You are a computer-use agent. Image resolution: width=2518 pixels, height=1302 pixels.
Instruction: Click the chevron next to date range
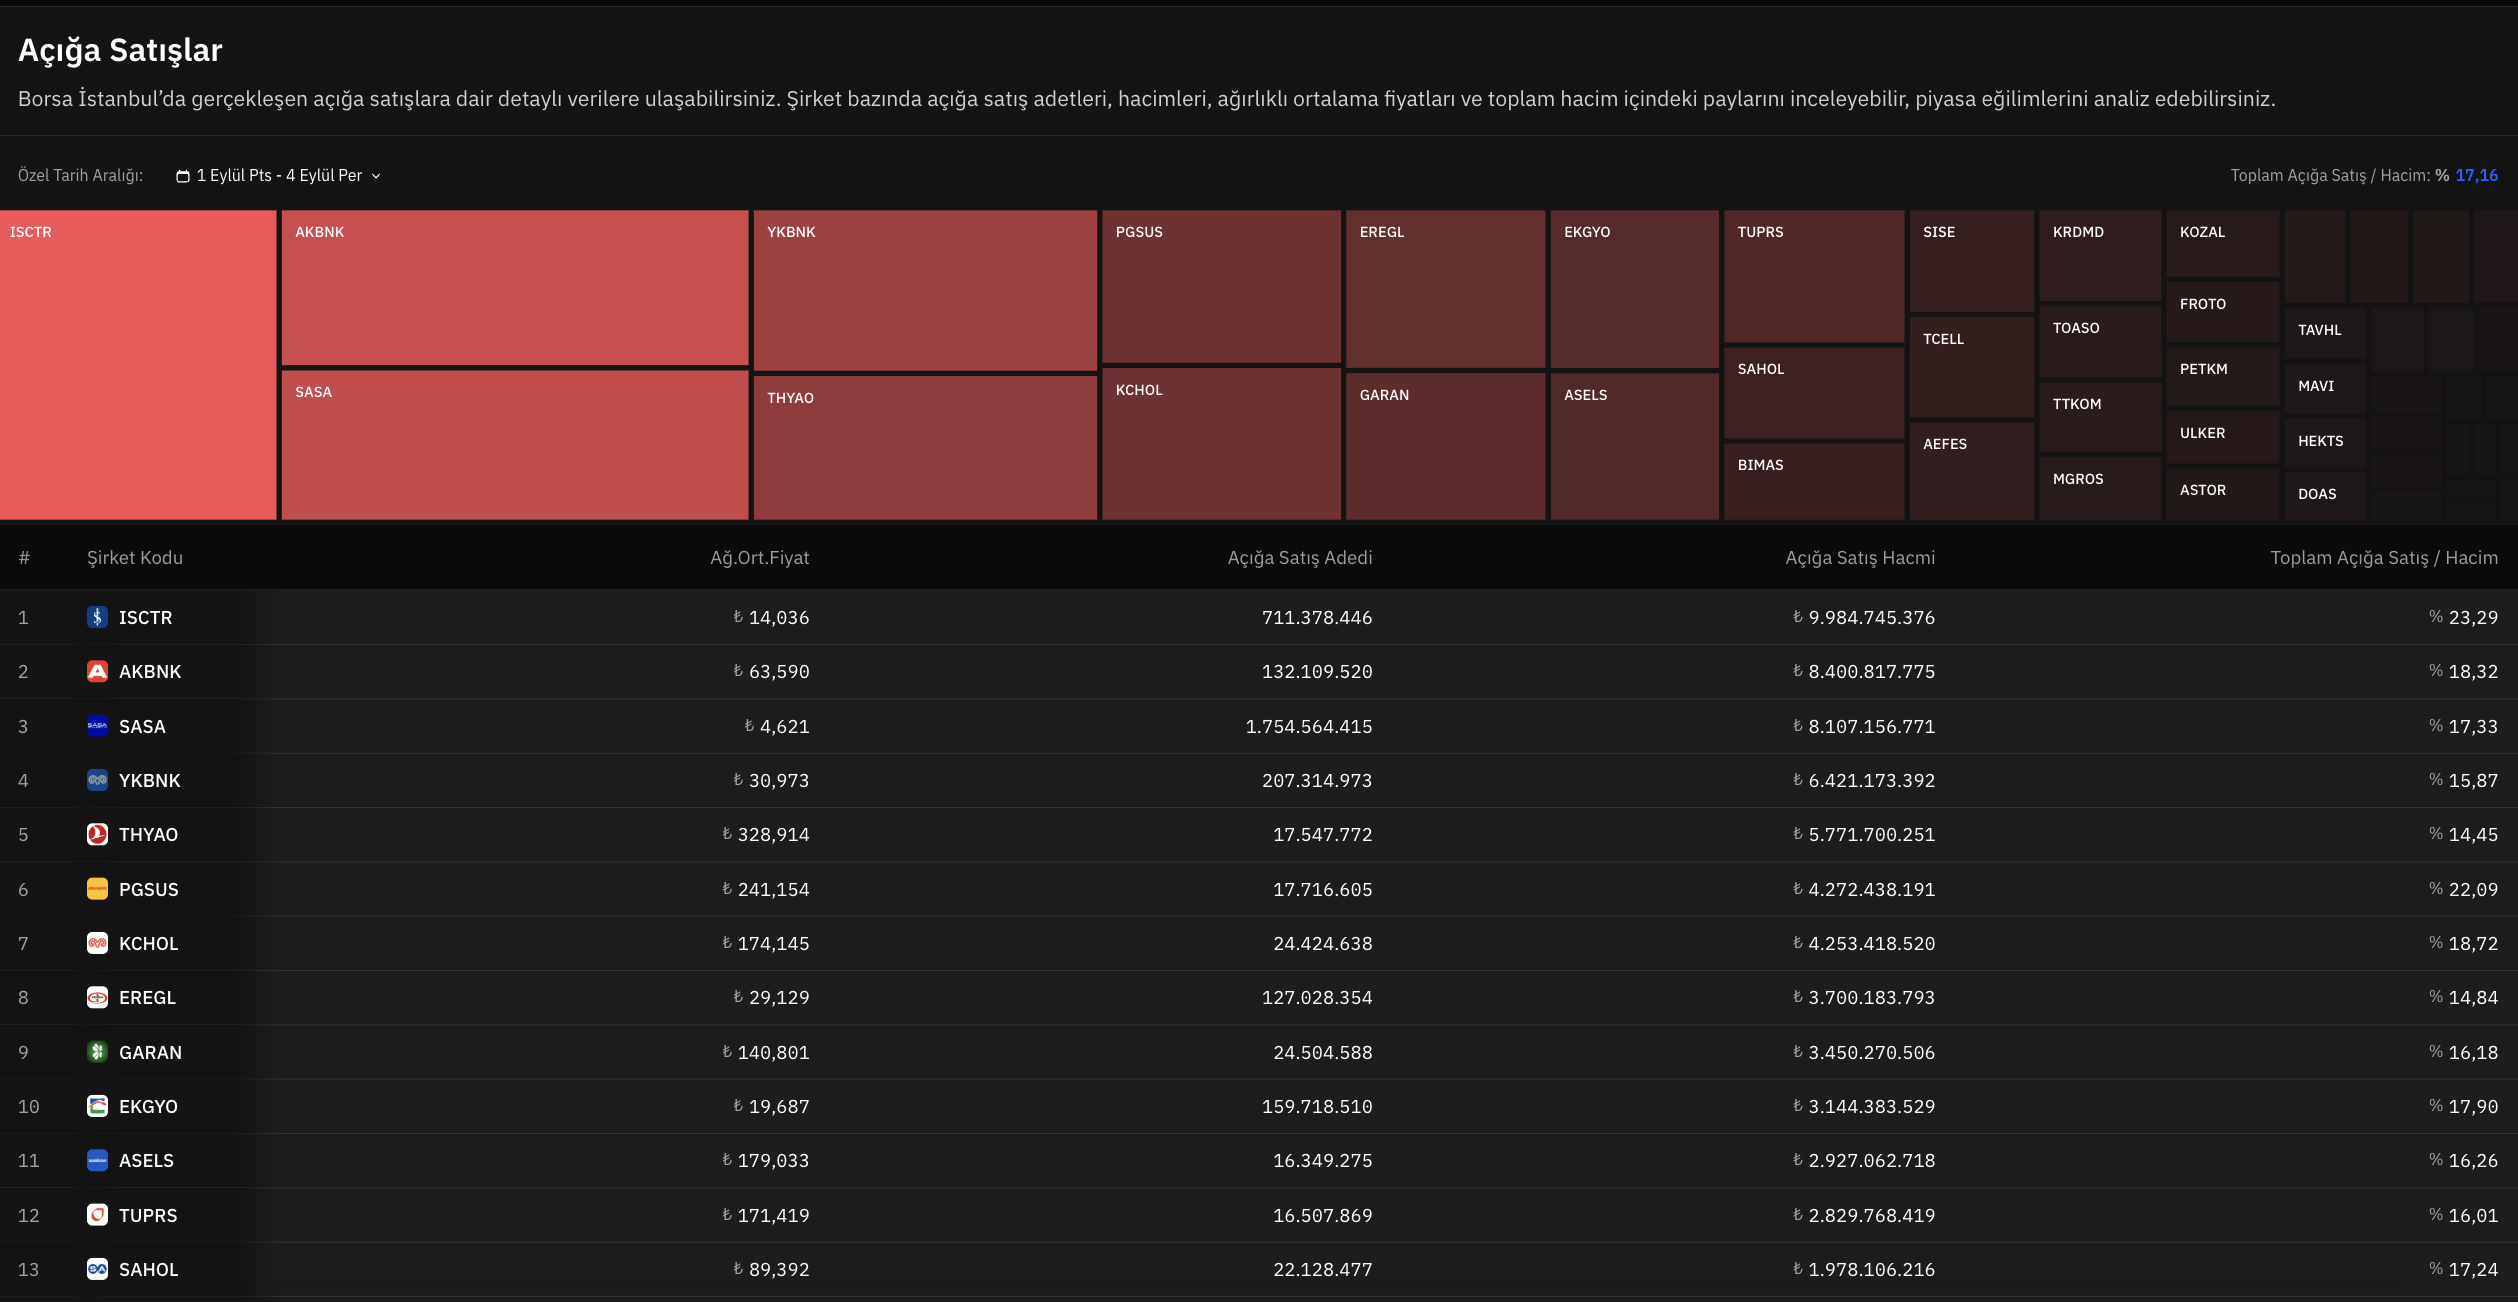tap(376, 176)
